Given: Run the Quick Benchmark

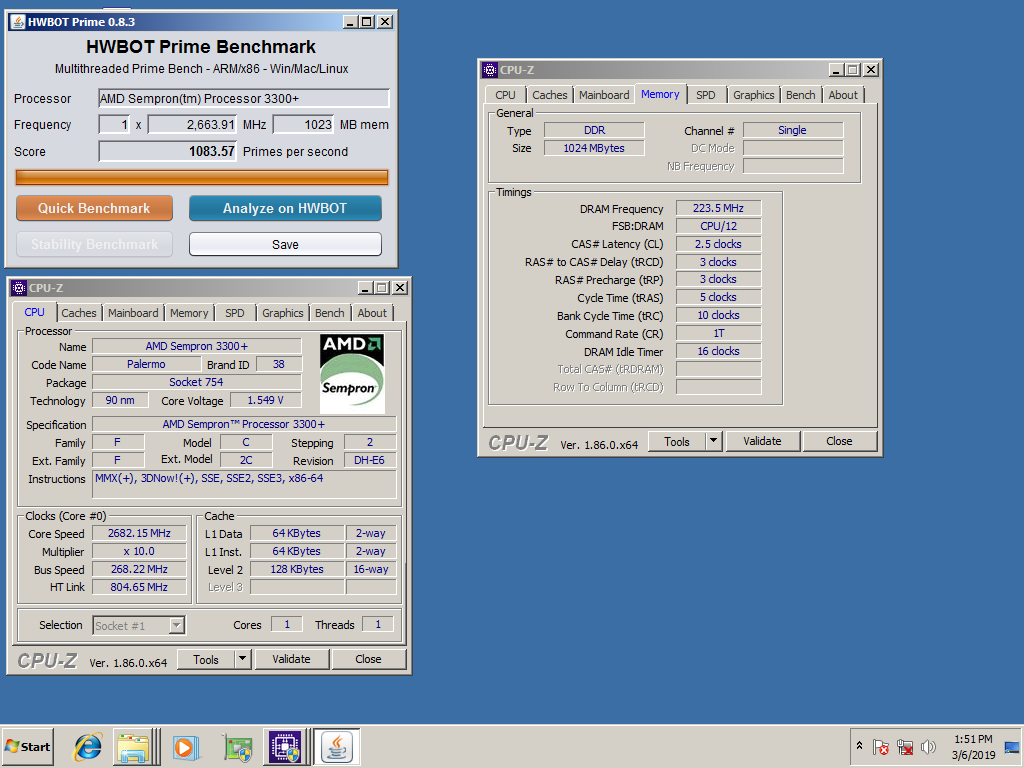Looking at the screenshot, I should 94,208.
